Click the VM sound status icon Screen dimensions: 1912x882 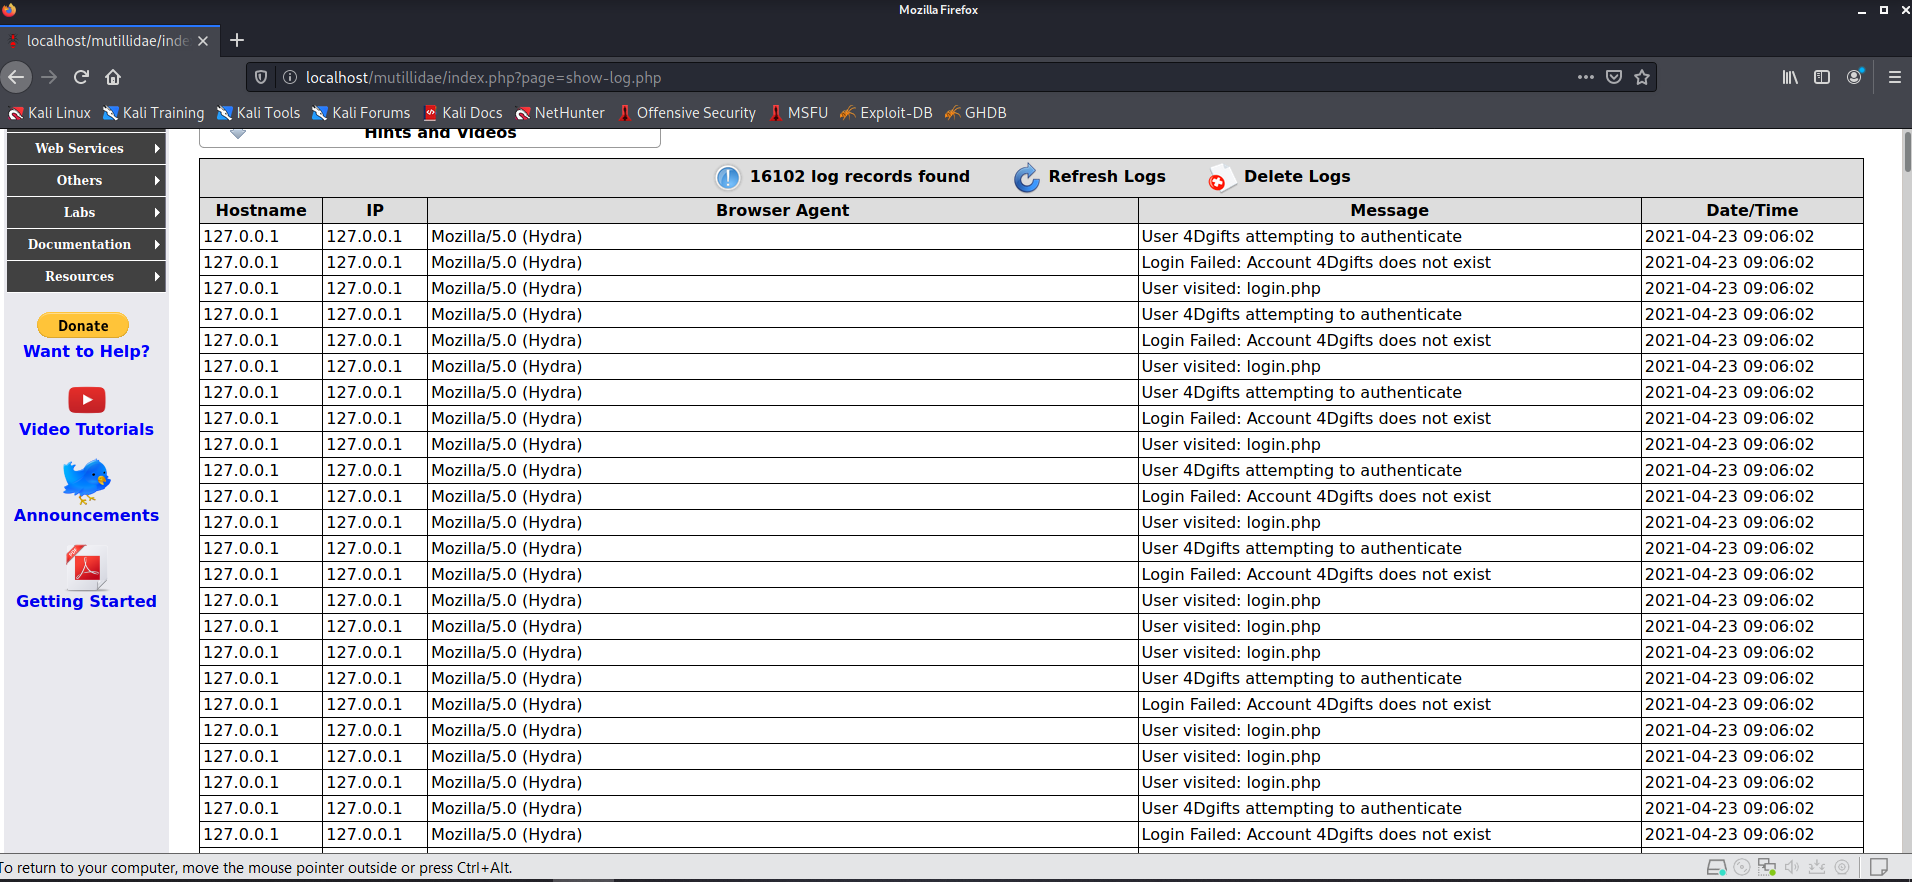pos(1792,867)
